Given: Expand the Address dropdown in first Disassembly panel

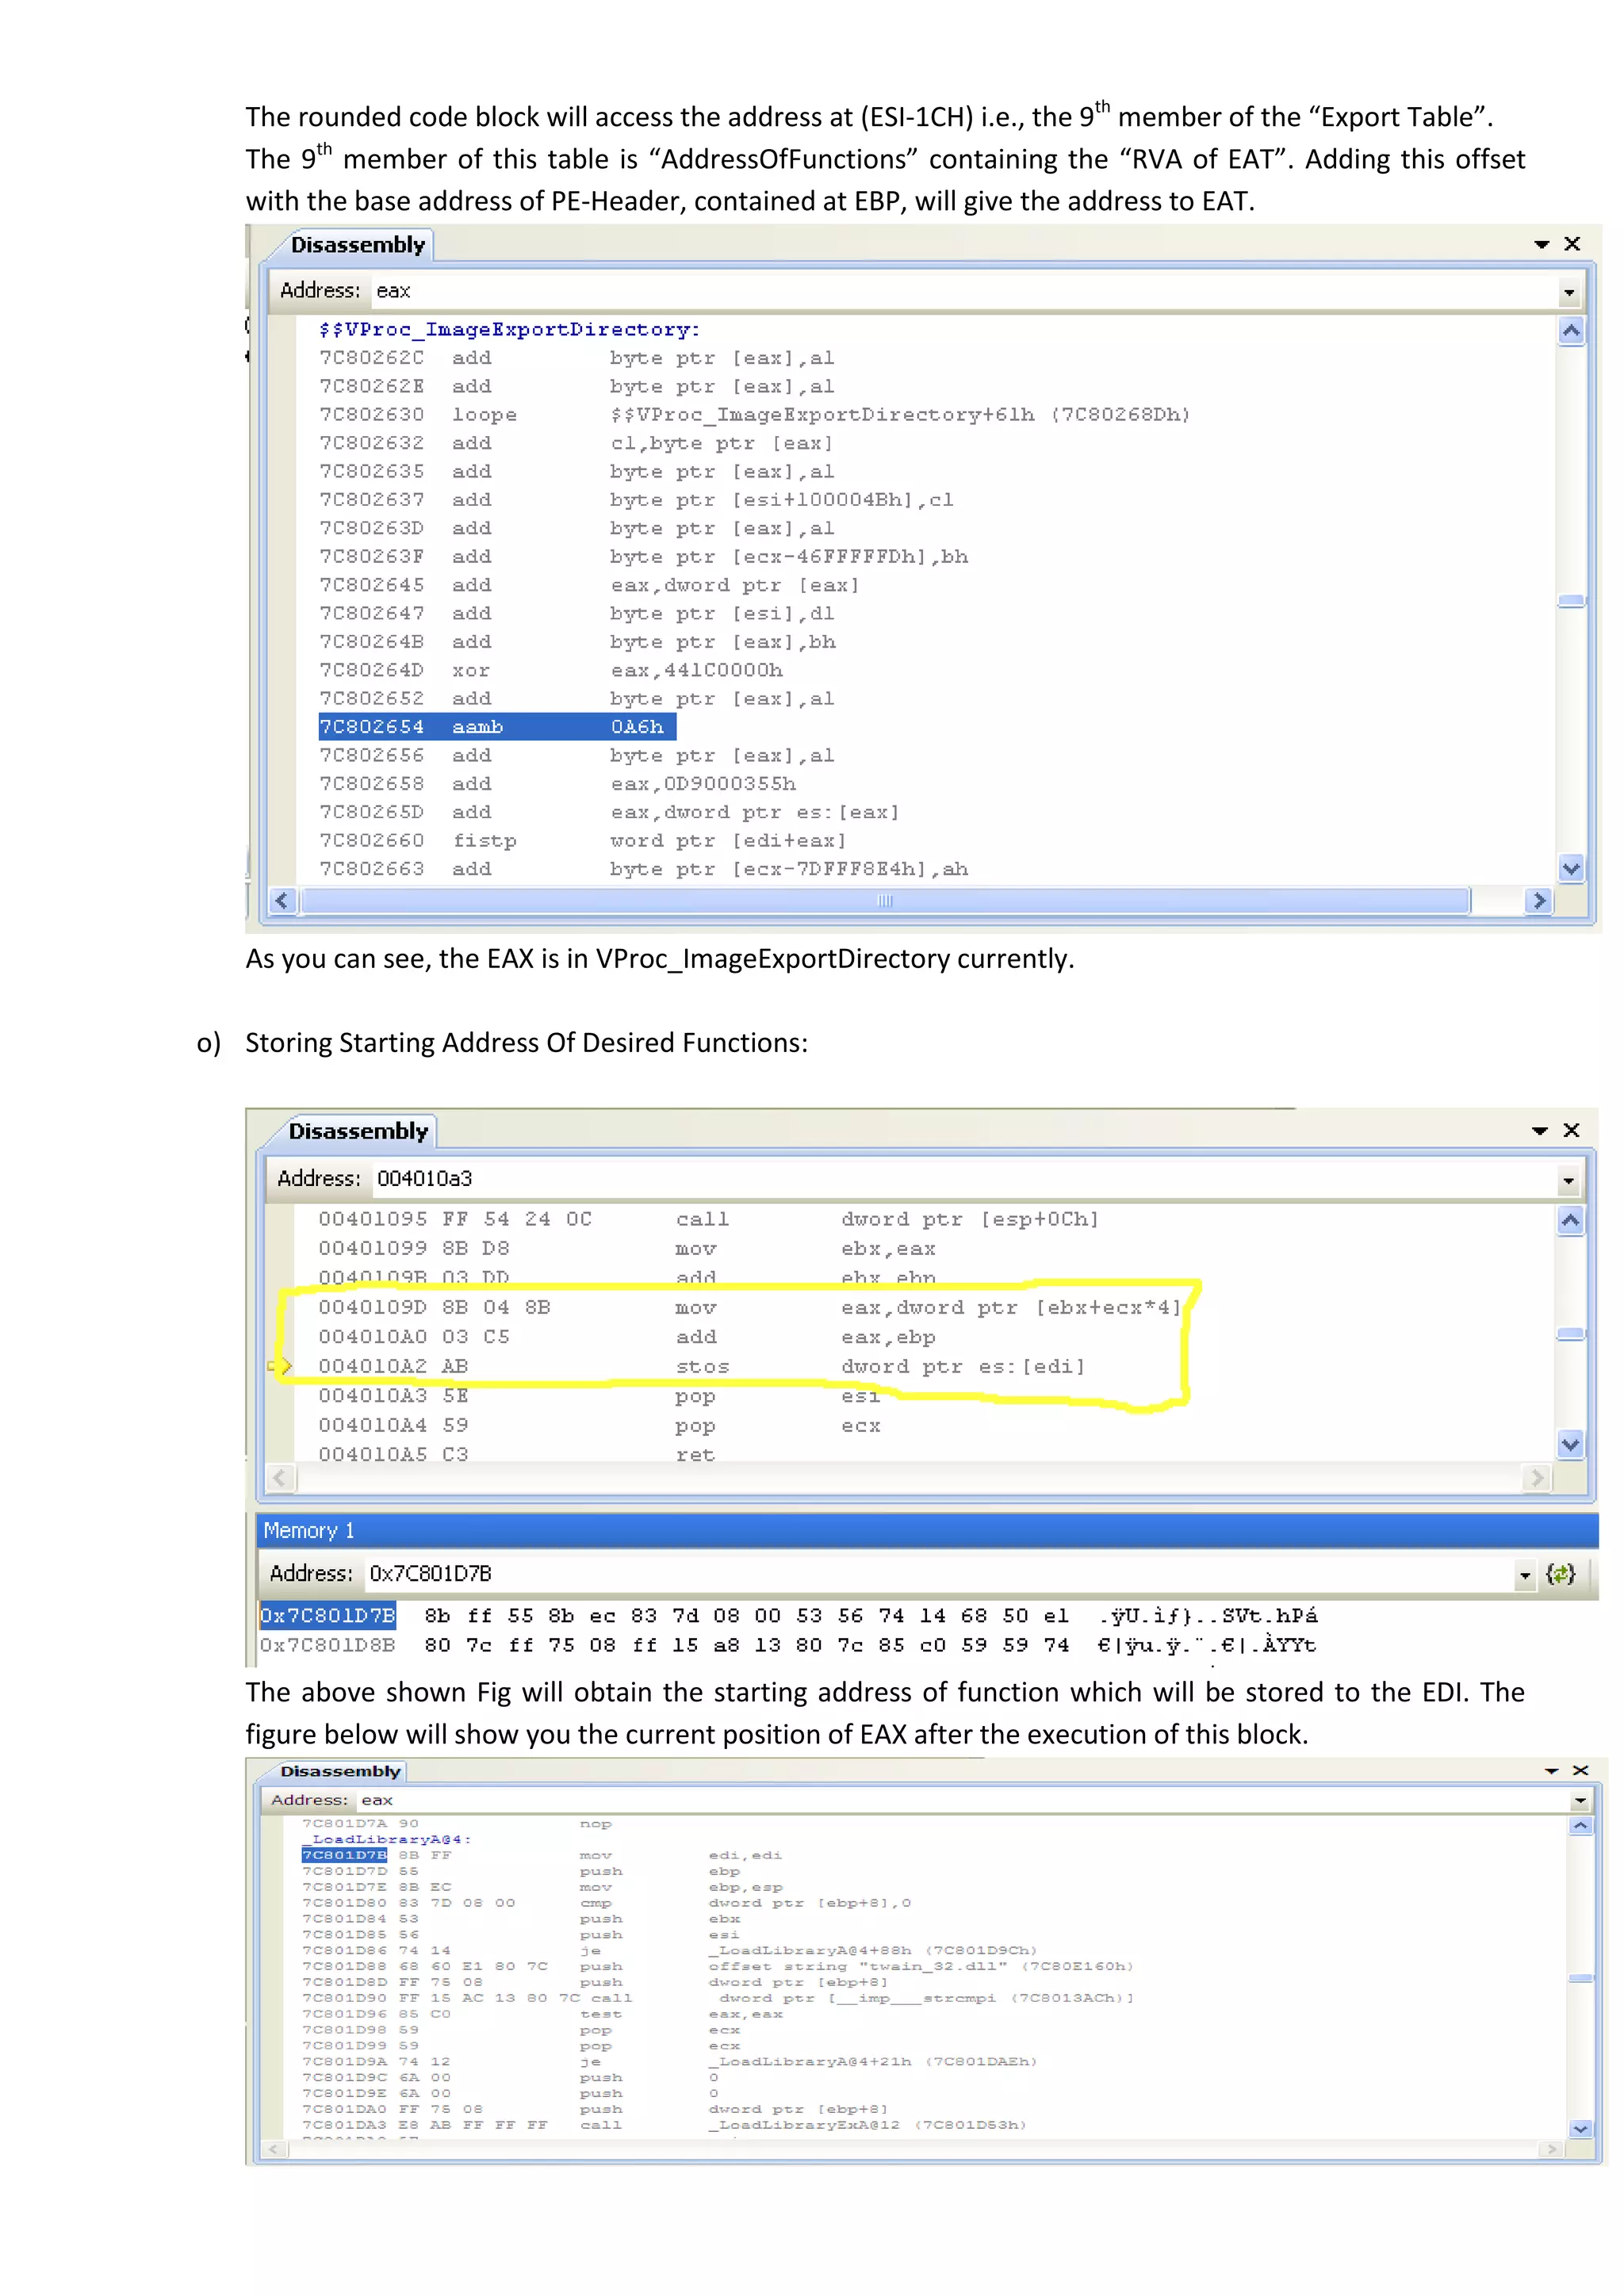Looking at the screenshot, I should 1568,293.
